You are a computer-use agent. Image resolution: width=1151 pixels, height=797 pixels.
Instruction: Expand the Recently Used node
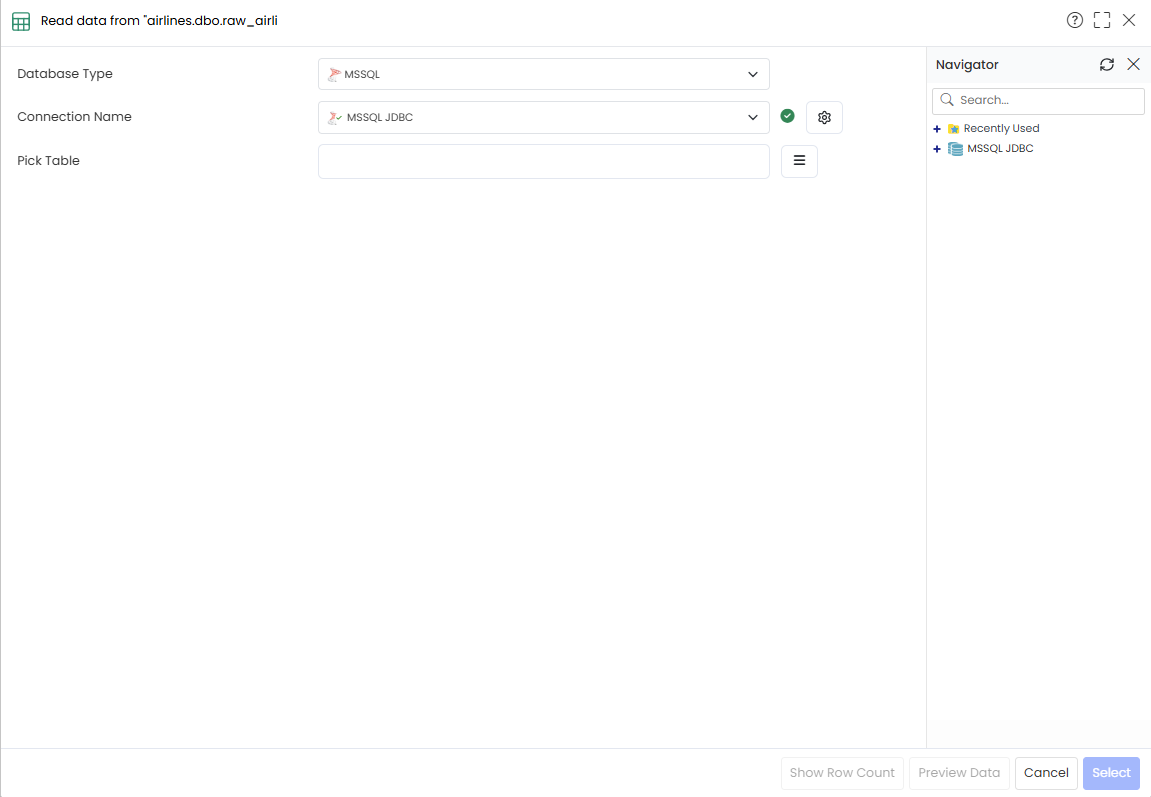(x=937, y=129)
